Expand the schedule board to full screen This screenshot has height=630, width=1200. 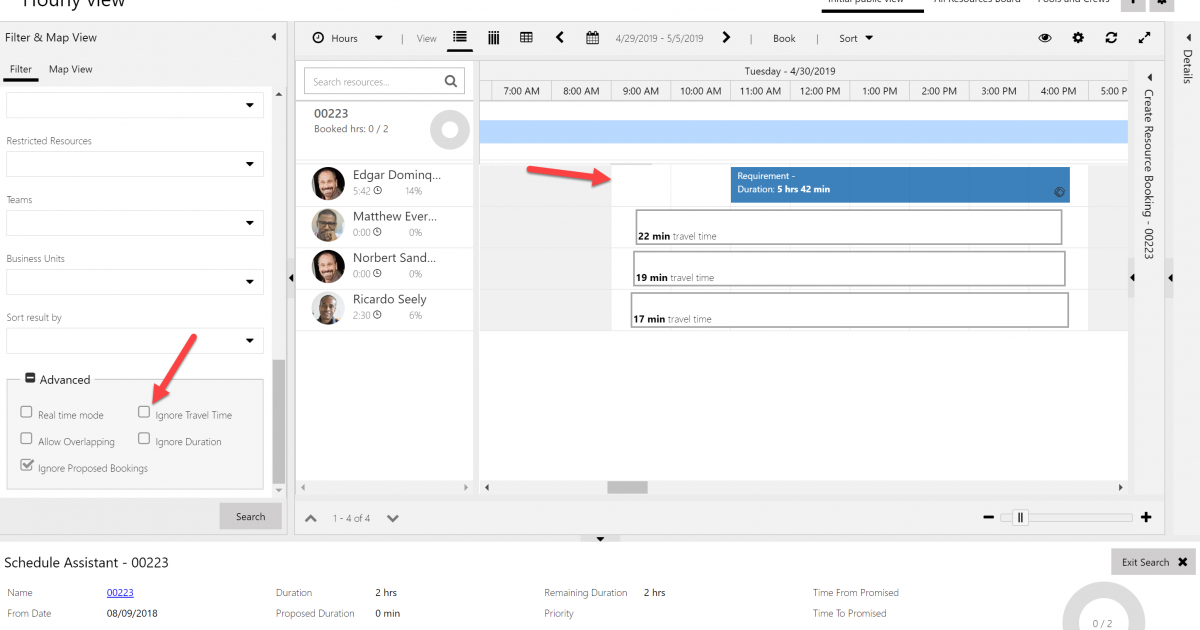1145,38
